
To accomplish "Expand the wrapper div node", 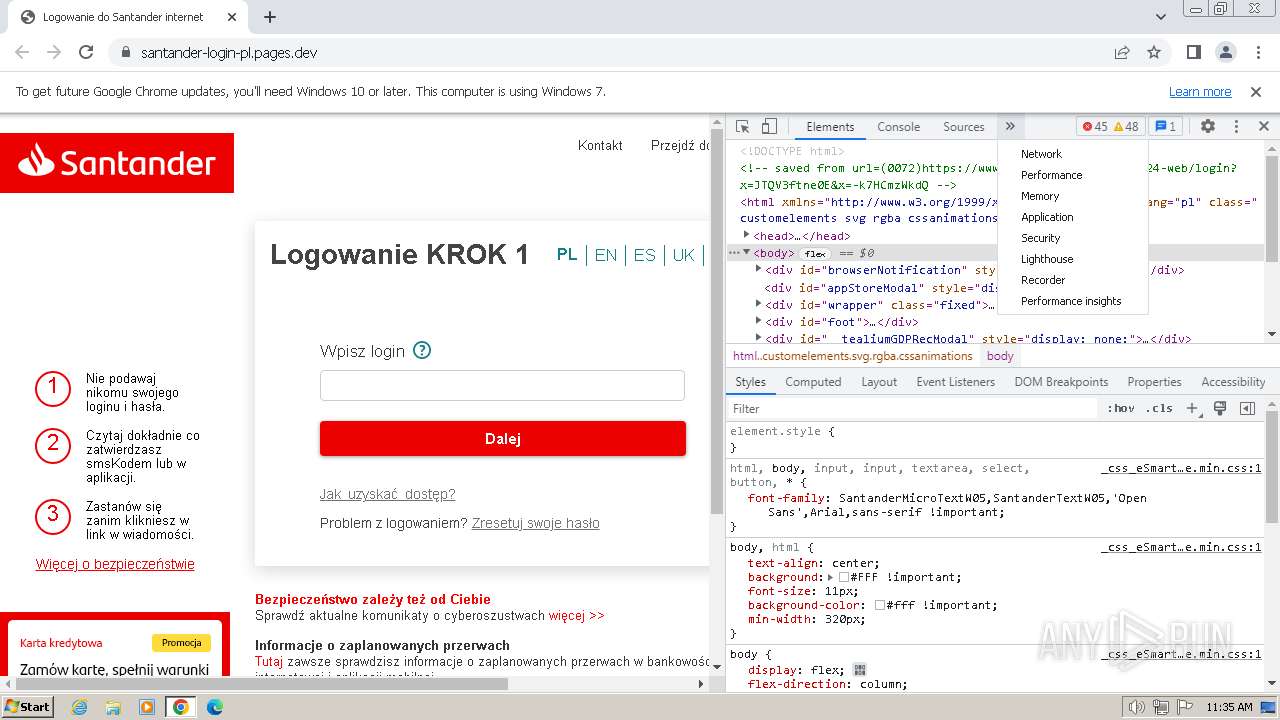I will (758, 304).
